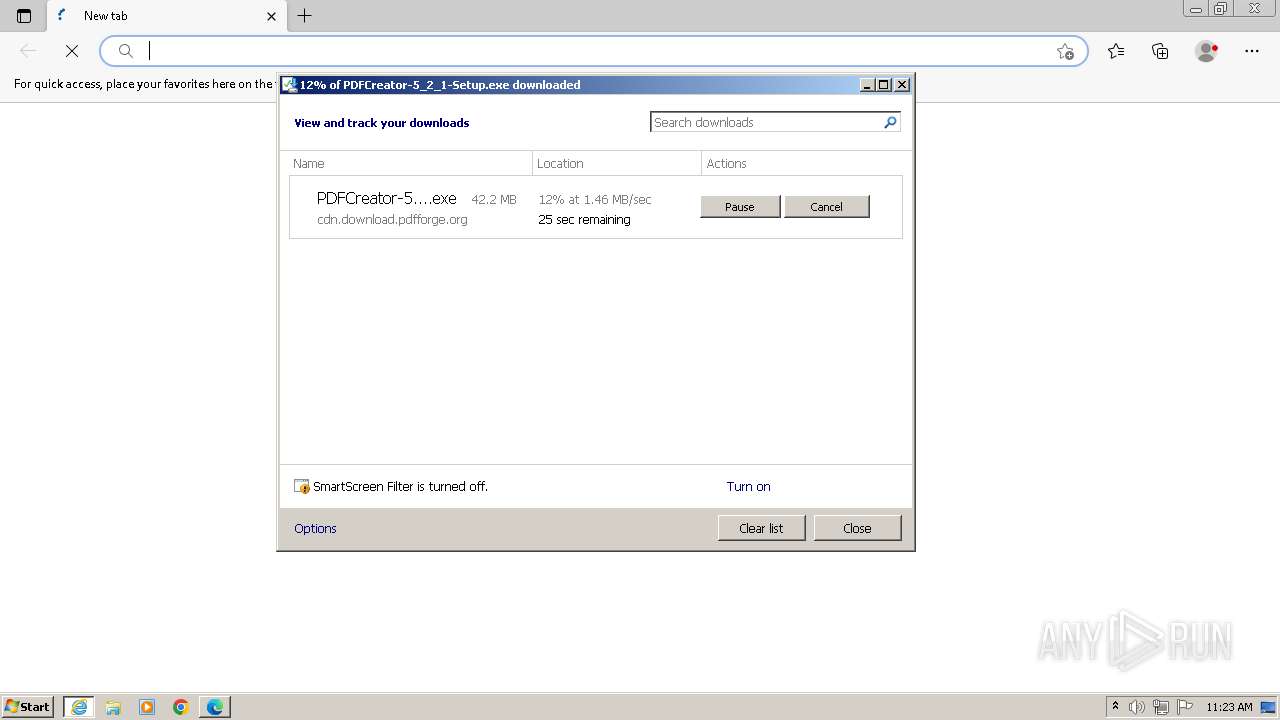This screenshot has height=720, width=1280.
Task: Open File Explorer taskbar icon
Action: pos(113,707)
